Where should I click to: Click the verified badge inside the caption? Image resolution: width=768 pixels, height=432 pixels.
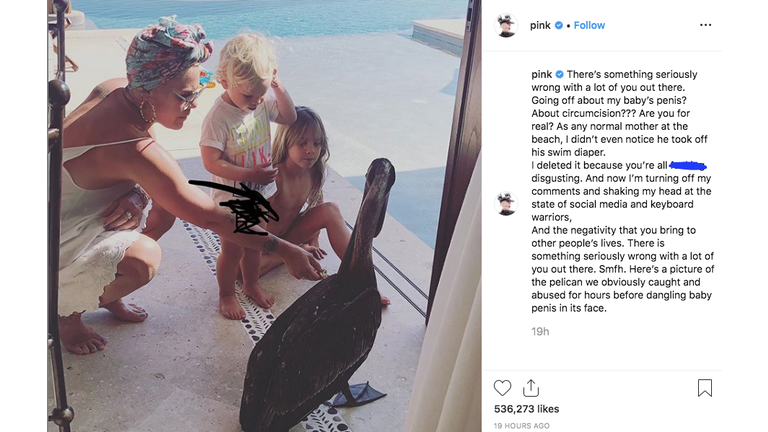click(559, 74)
